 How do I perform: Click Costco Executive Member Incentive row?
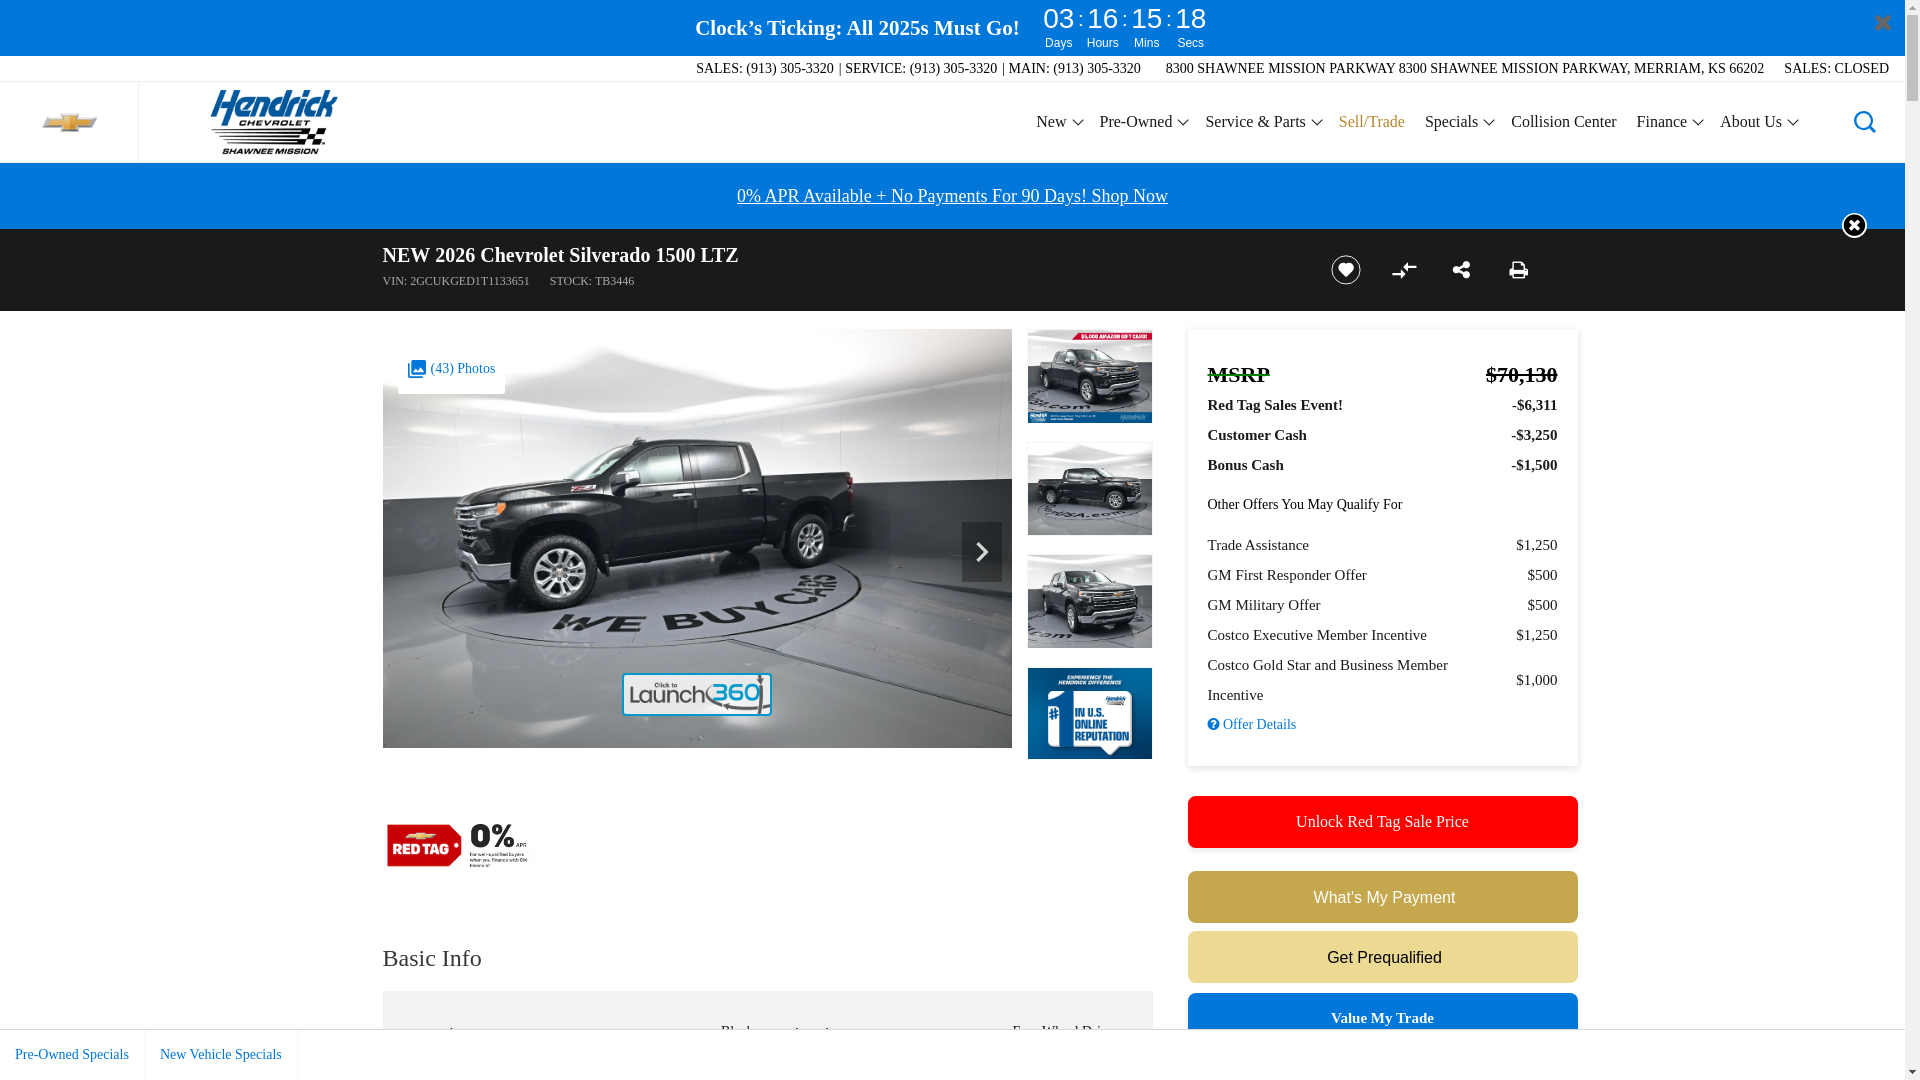pos(1382,635)
